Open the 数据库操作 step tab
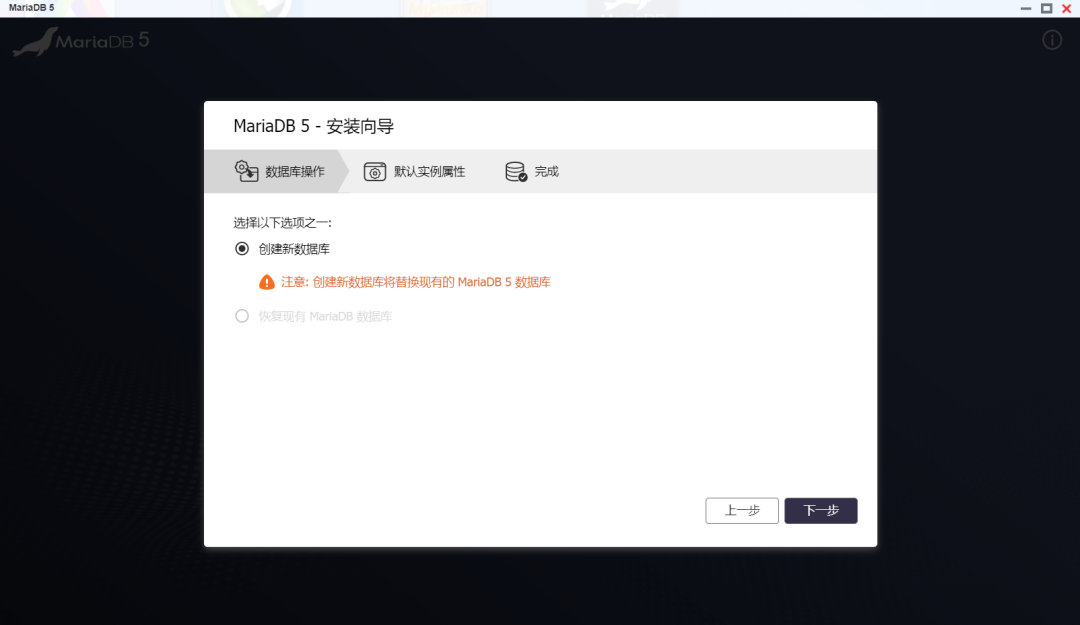The width and height of the screenshot is (1080, 625). [277, 172]
